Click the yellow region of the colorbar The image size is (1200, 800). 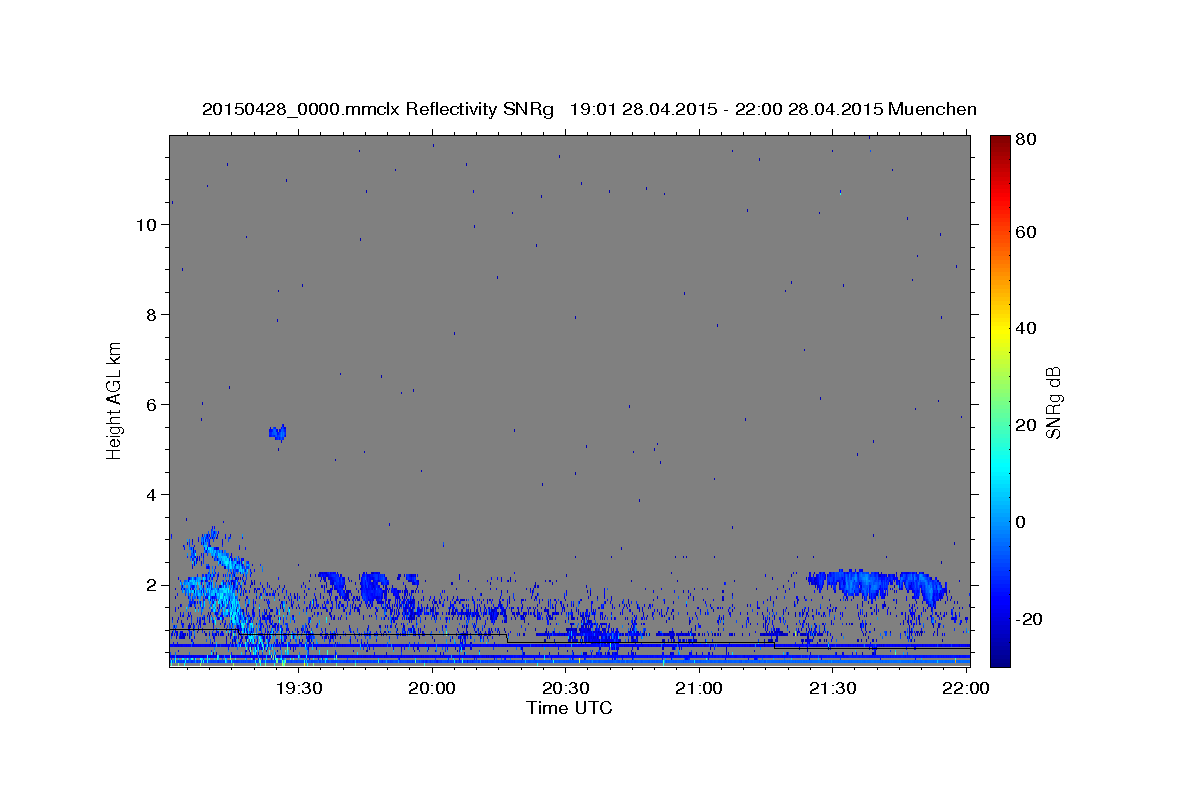coord(1000,330)
